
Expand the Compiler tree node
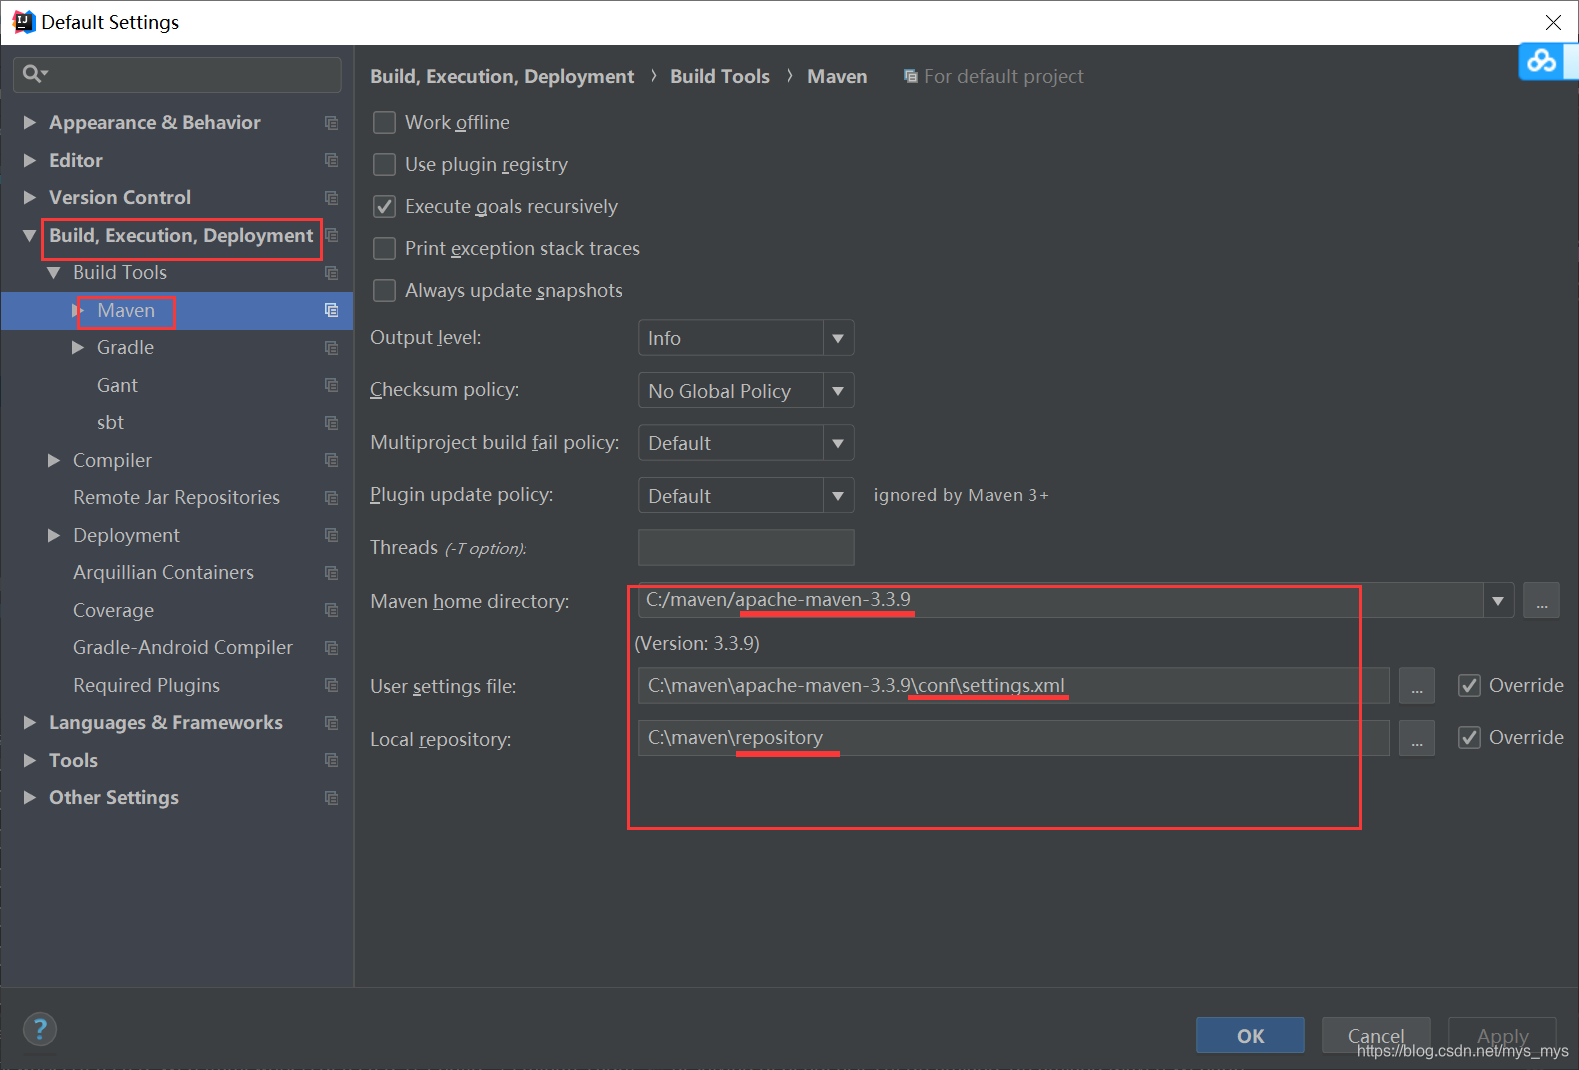pos(54,460)
